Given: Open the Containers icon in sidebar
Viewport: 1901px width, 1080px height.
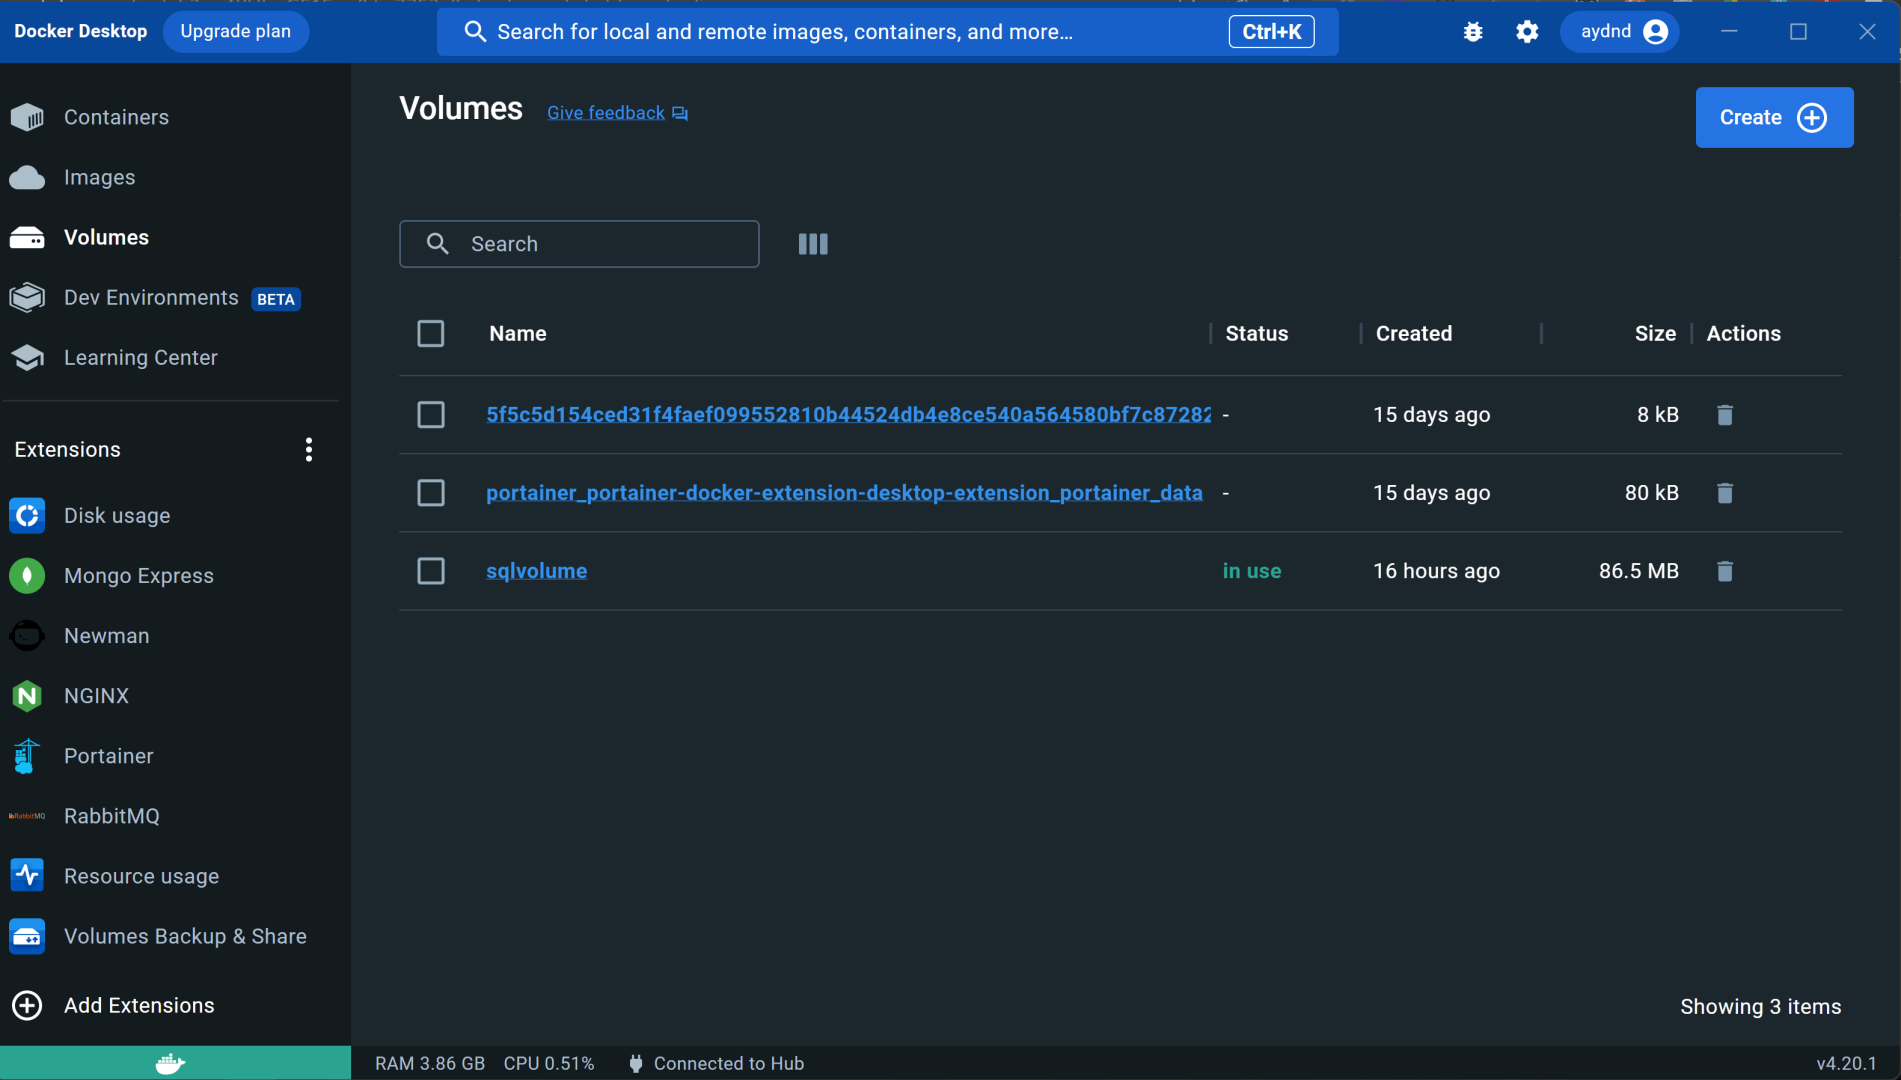Looking at the screenshot, I should coord(27,117).
